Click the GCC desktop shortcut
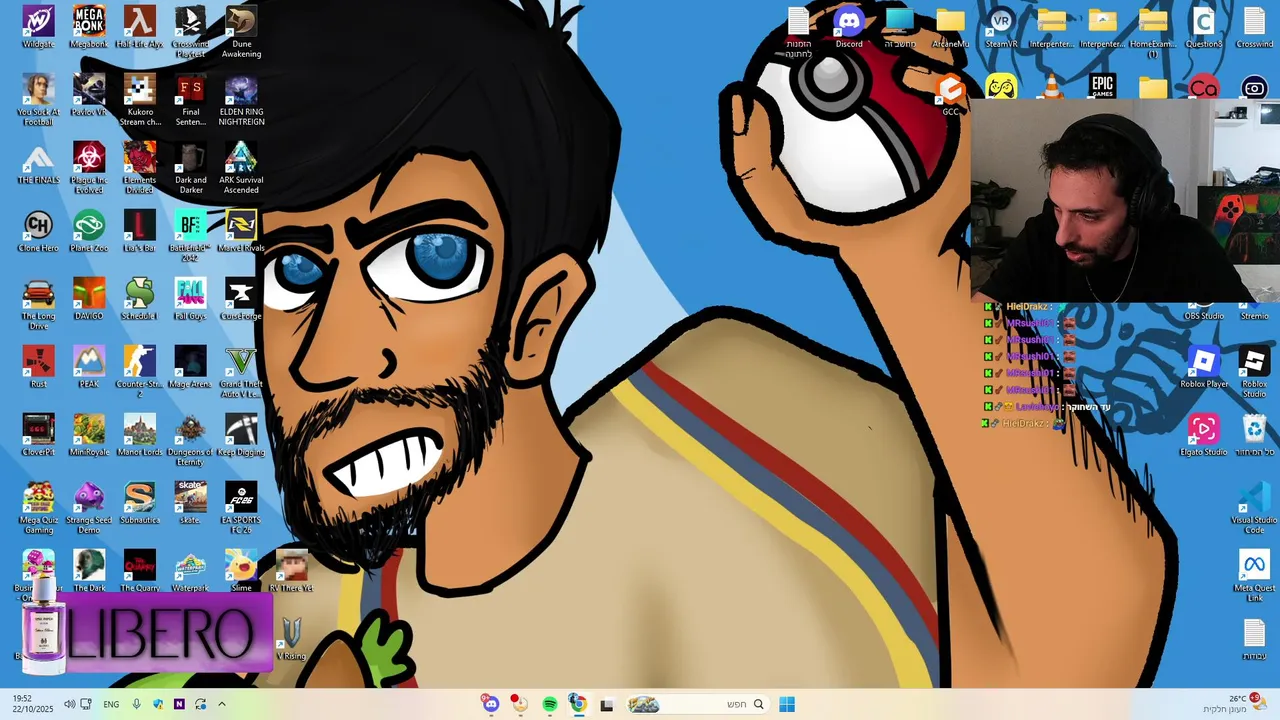Viewport: 1280px width, 720px height. click(x=950, y=96)
